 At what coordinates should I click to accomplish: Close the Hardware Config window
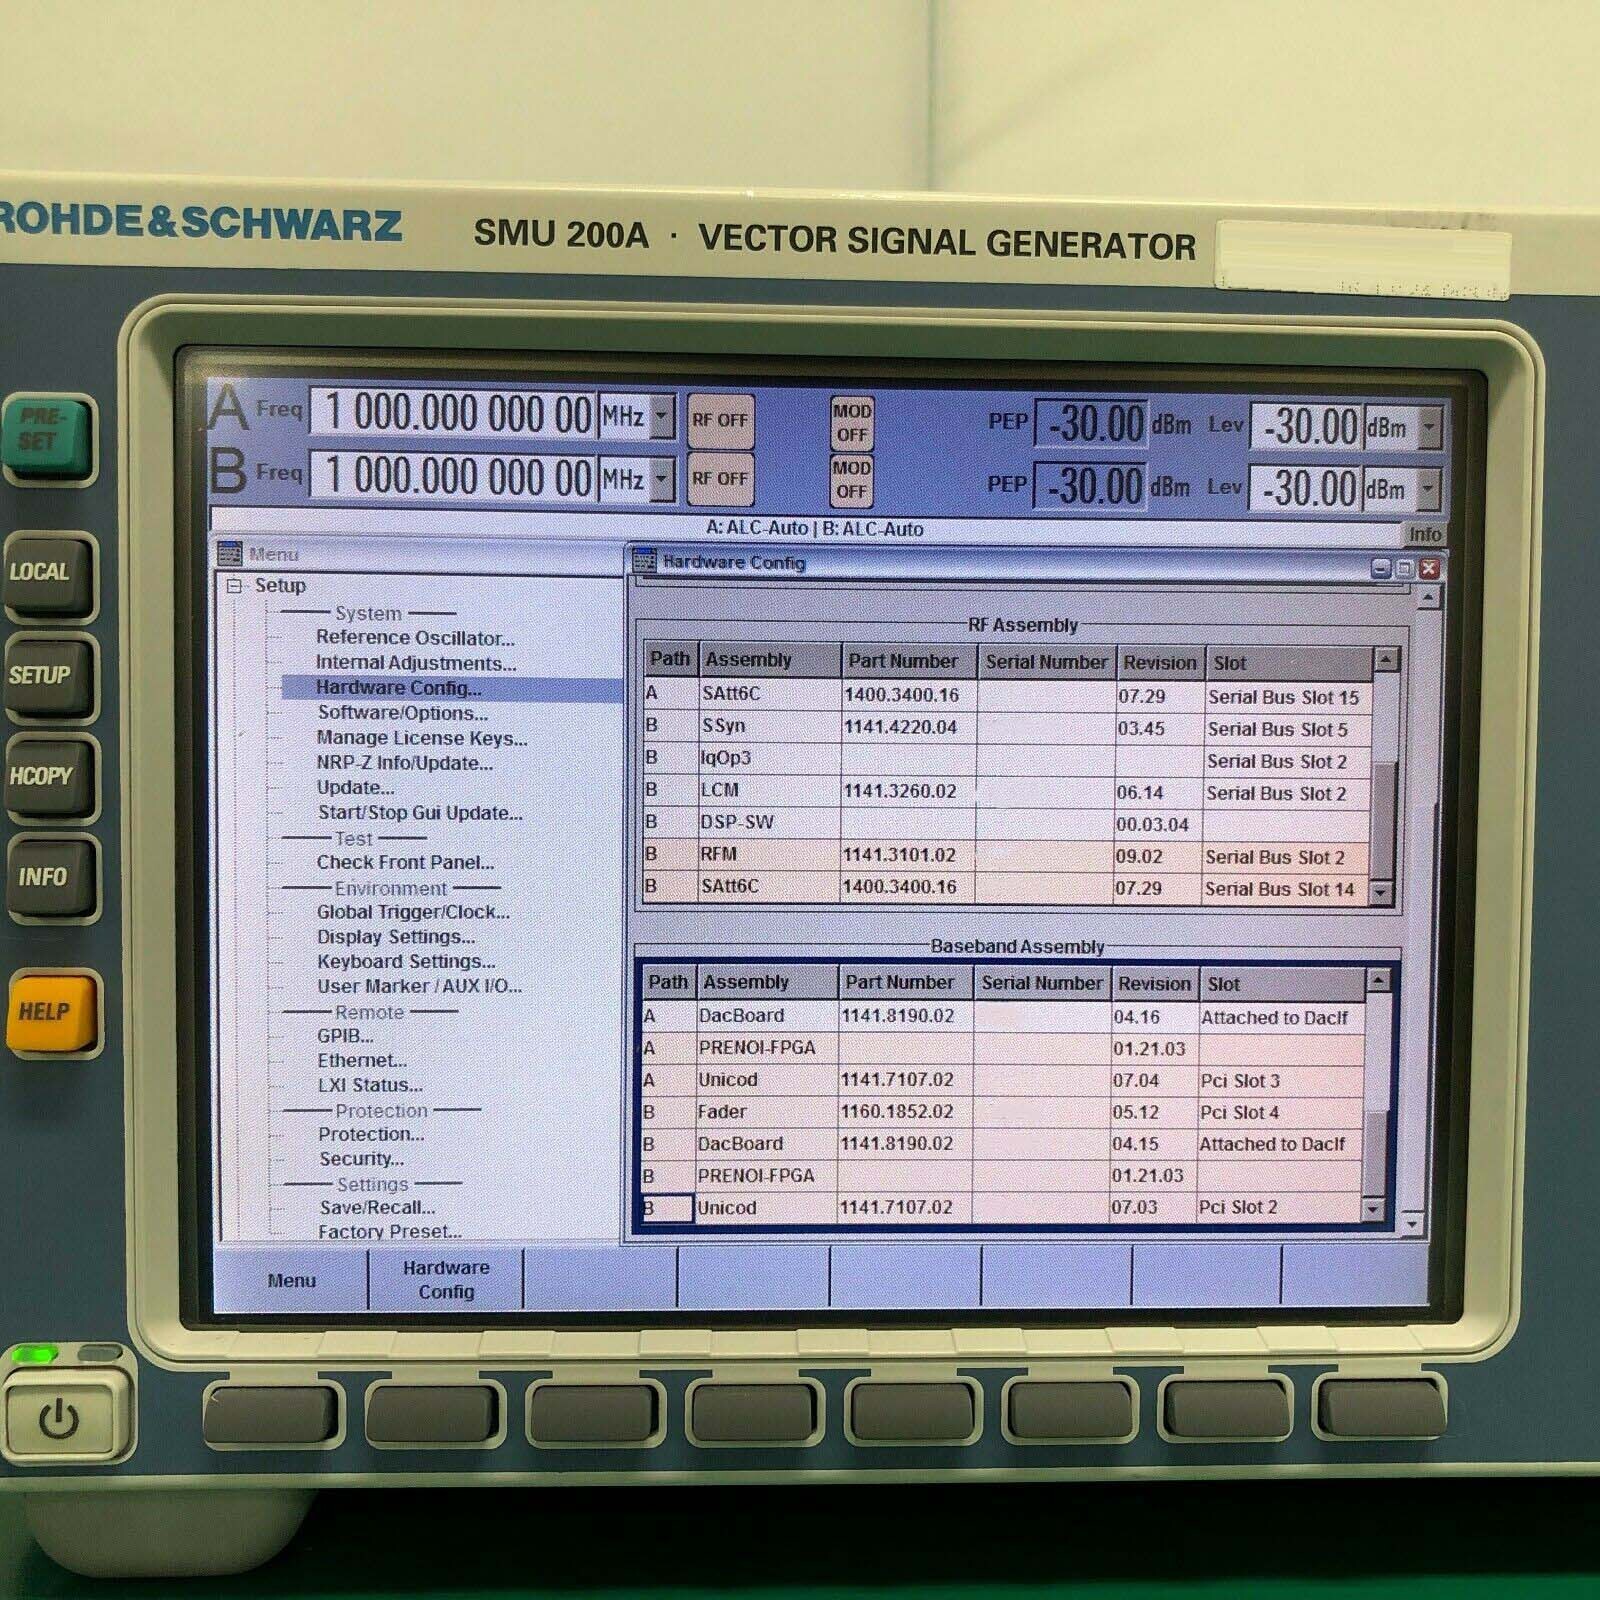pos(1429,569)
